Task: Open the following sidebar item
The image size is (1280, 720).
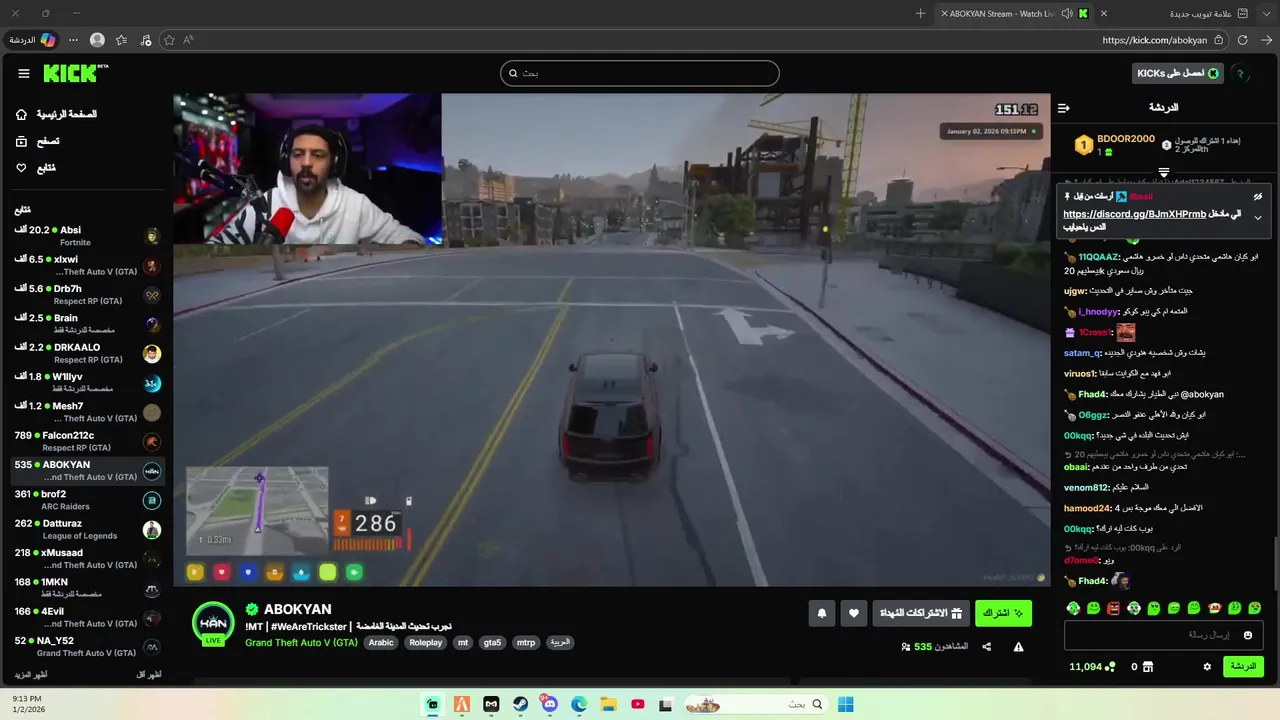Action: 36,168
